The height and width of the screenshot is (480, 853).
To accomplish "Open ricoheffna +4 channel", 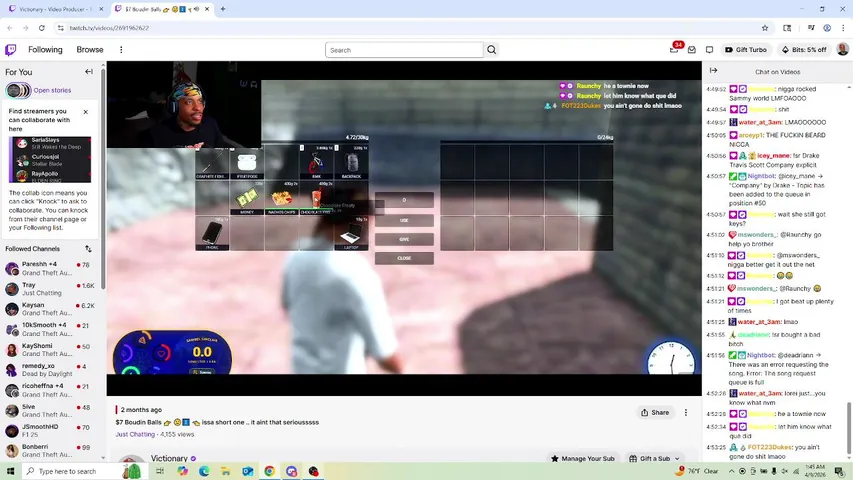I will coord(49,390).
